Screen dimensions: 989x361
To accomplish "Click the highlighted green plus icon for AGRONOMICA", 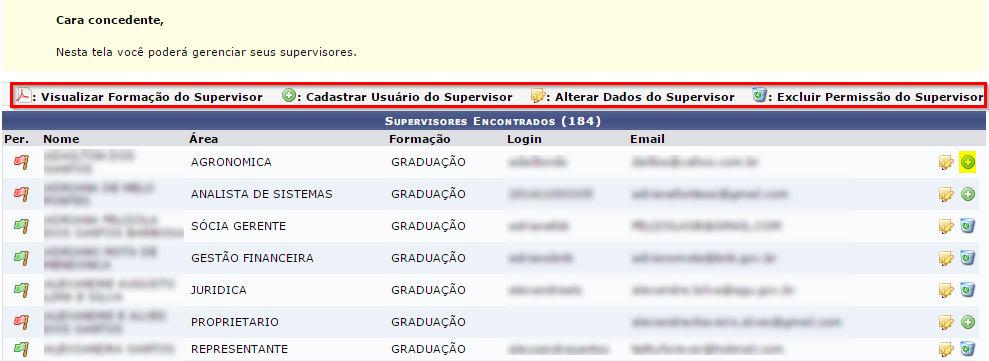I will pos(968,162).
